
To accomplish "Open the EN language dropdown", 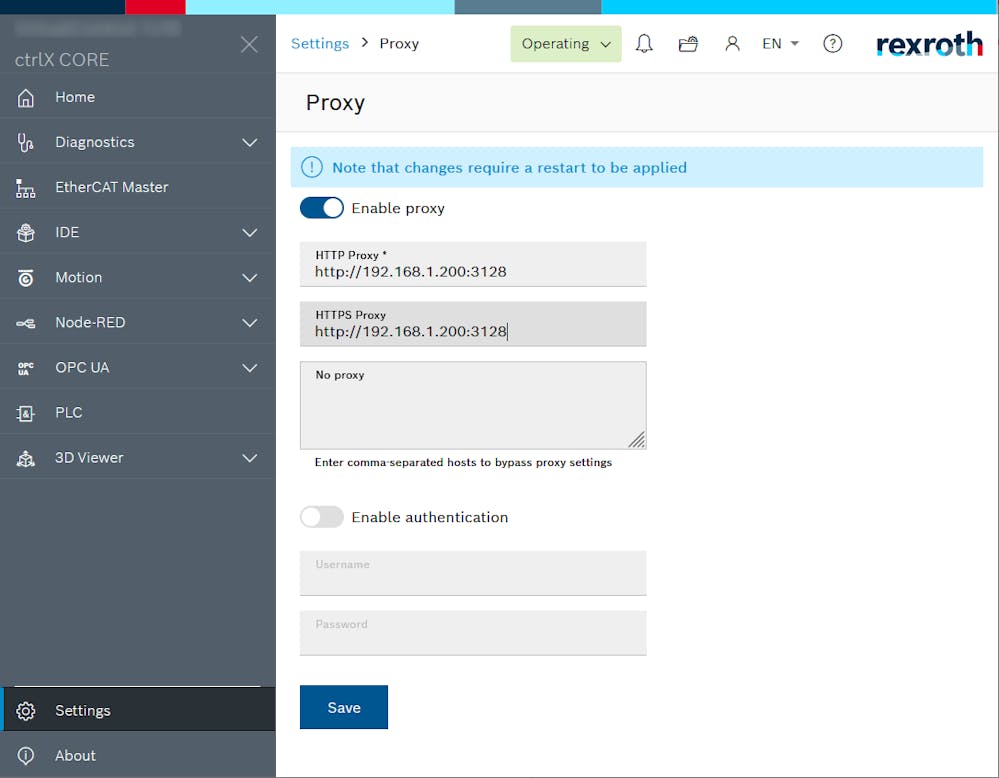I will point(780,43).
